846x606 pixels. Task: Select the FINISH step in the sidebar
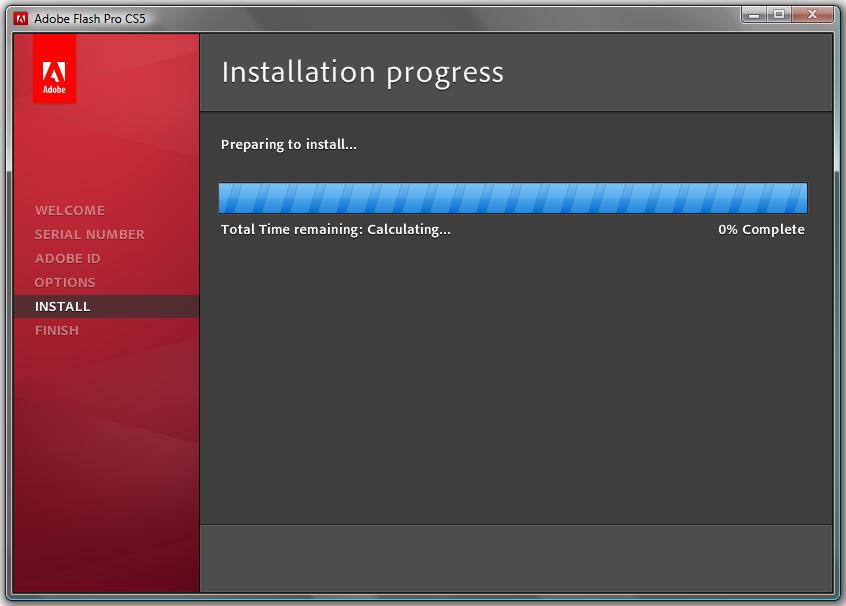tap(59, 330)
